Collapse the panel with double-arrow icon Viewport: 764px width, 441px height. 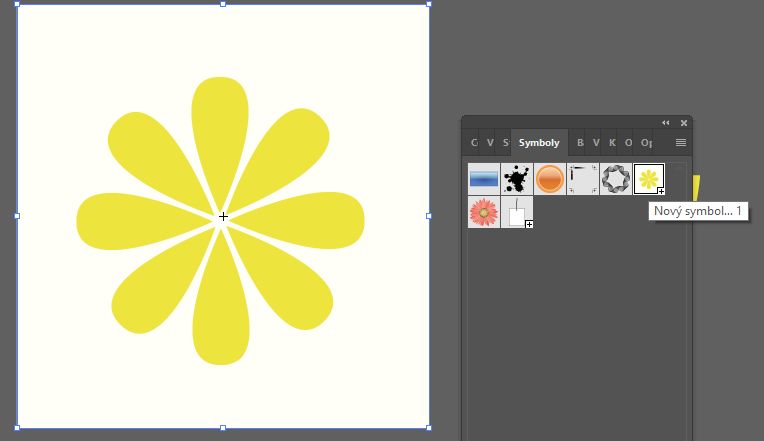point(666,123)
